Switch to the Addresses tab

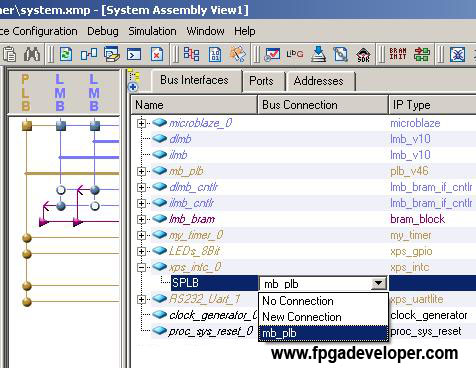[x=318, y=81]
